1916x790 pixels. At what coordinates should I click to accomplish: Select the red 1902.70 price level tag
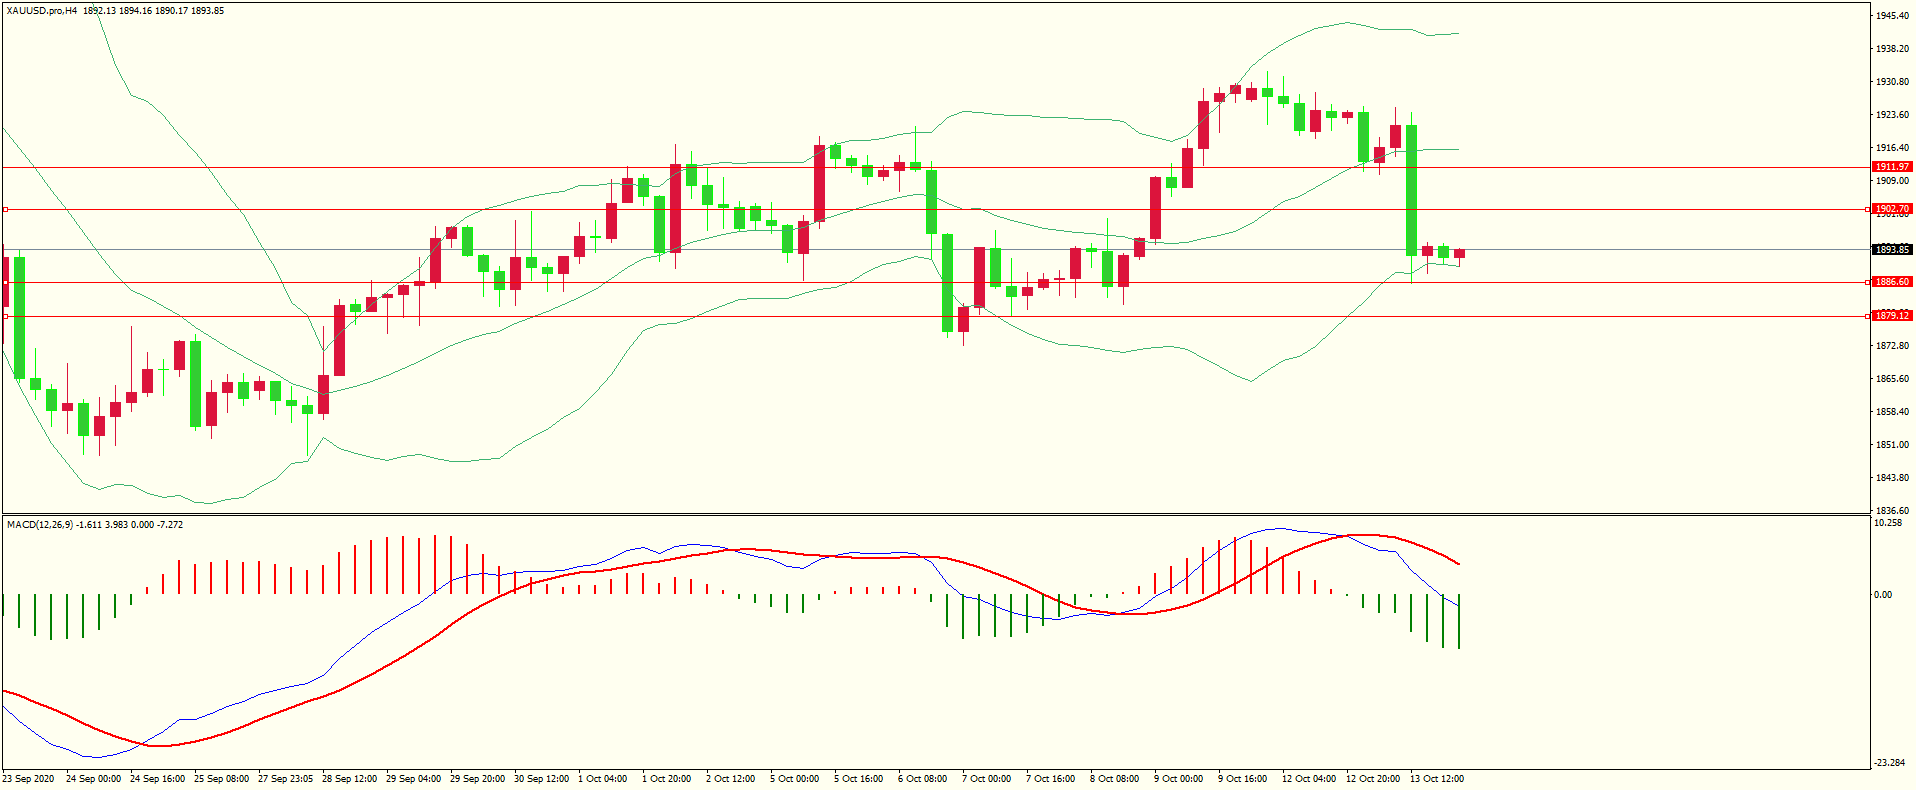[1891, 209]
